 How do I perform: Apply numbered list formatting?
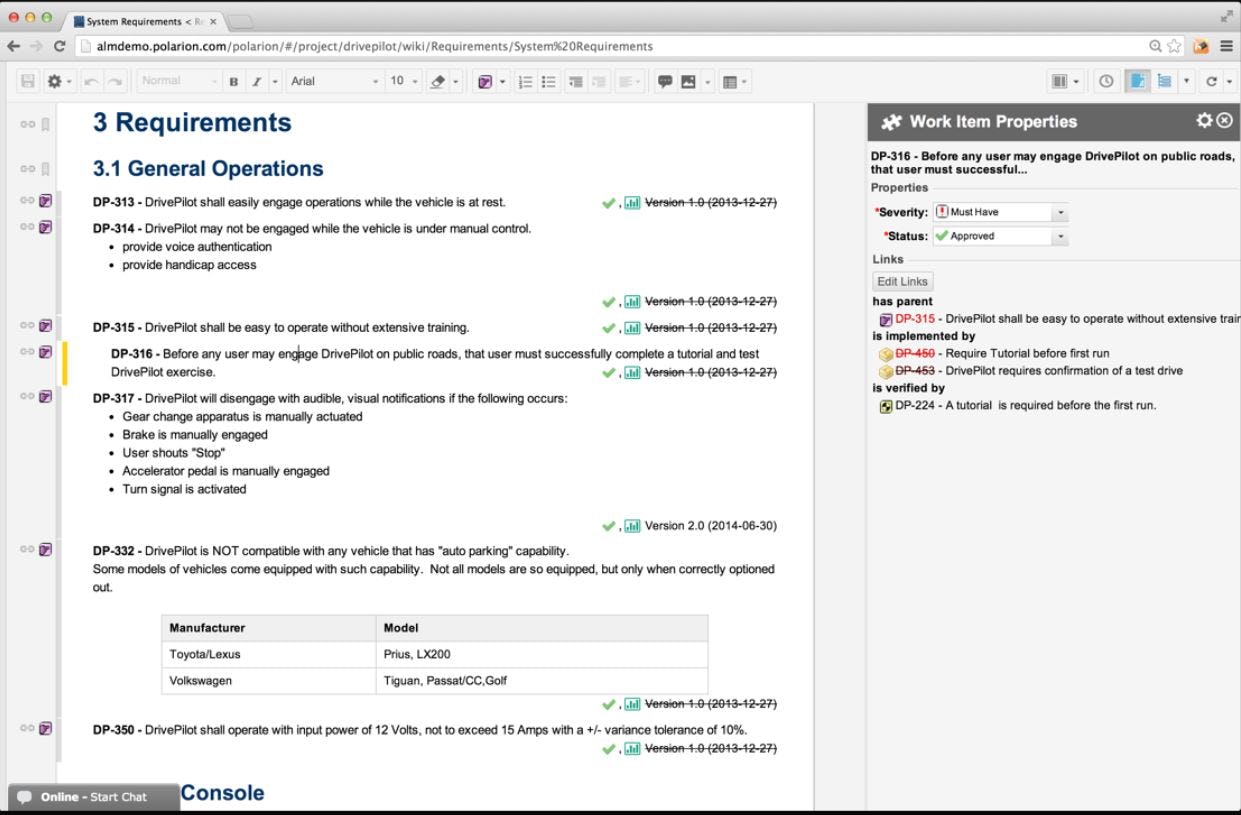[525, 81]
